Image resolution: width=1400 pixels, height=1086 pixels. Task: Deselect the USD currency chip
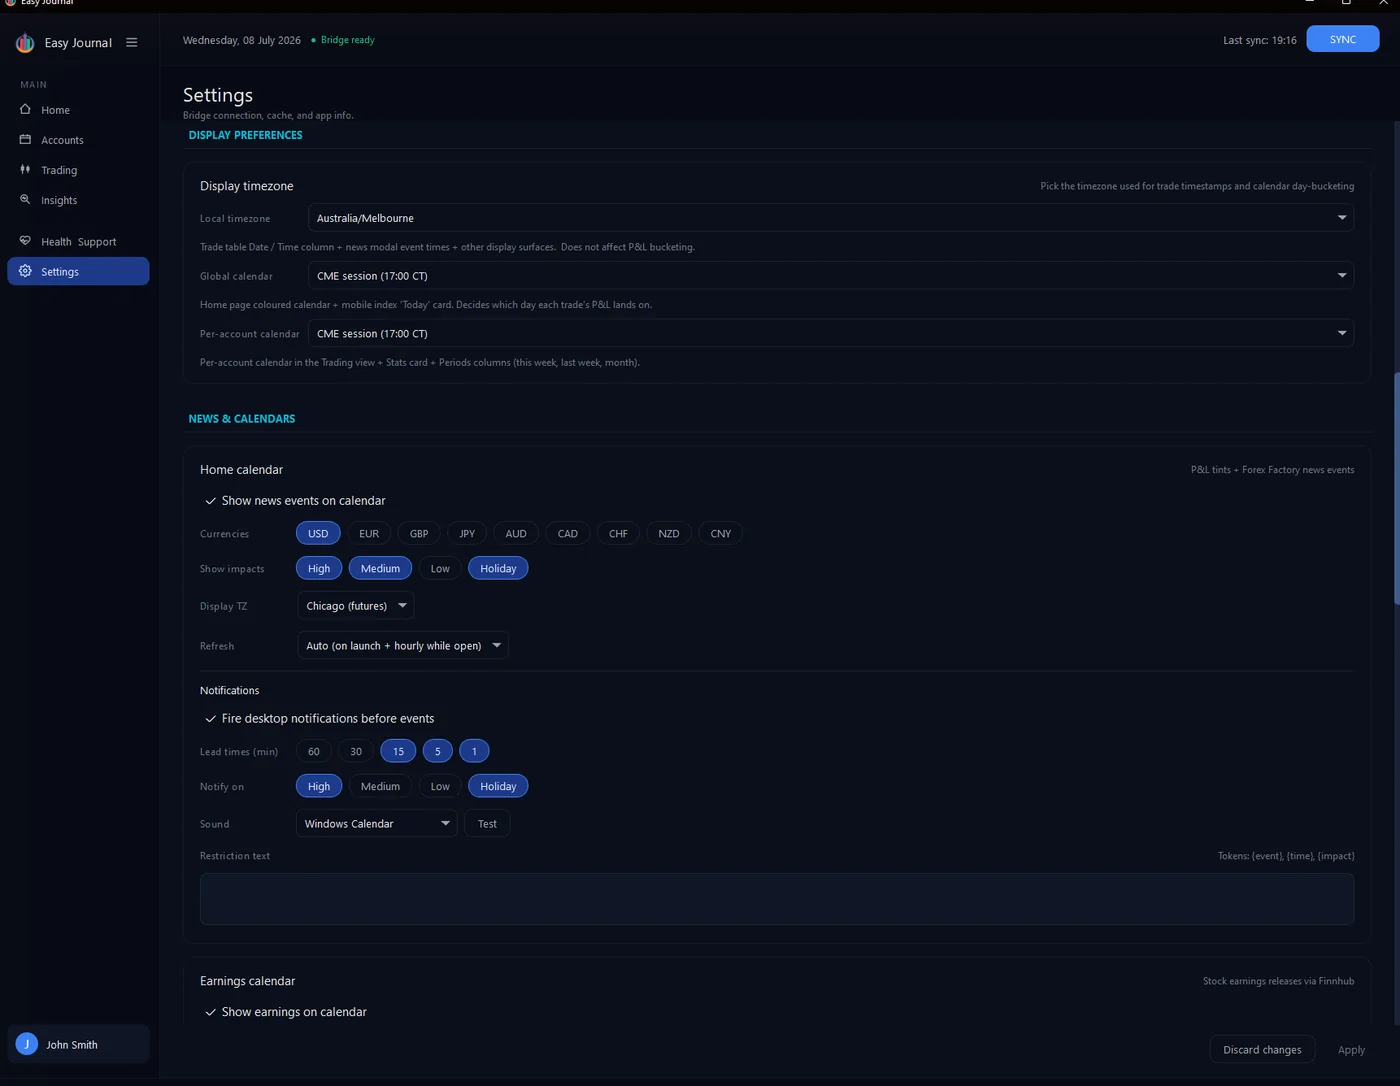pyautogui.click(x=318, y=533)
